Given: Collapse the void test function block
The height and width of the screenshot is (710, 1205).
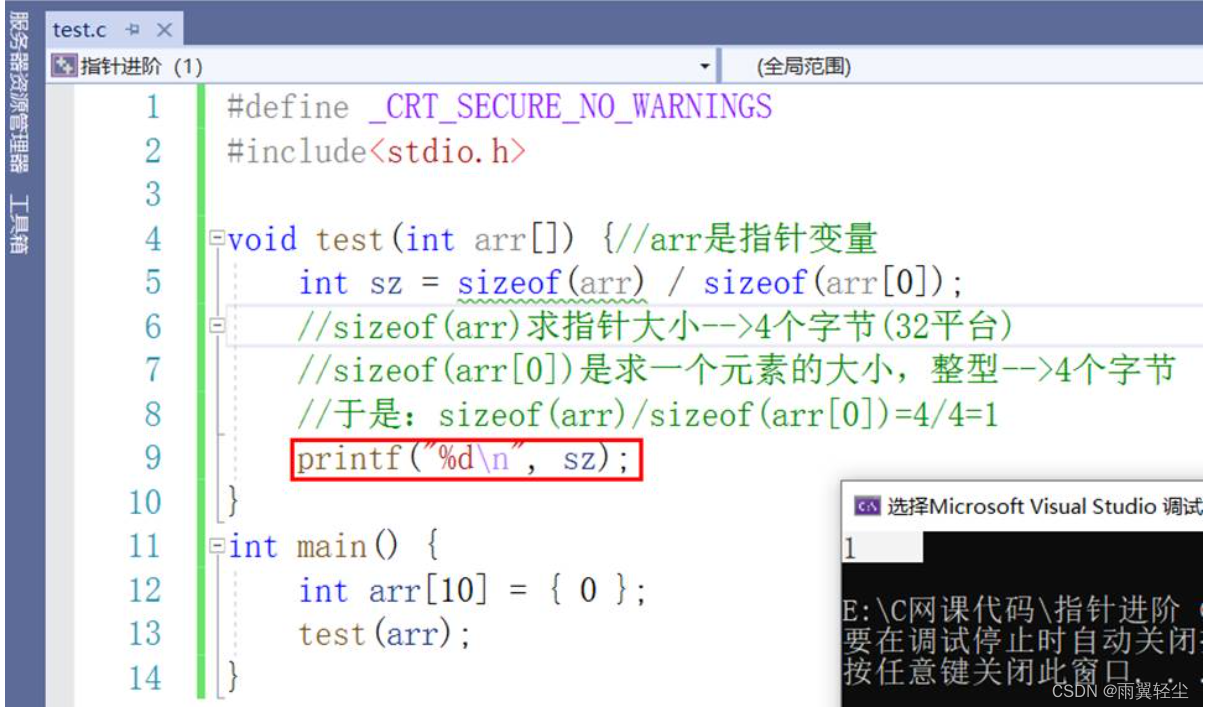Looking at the screenshot, I should (217, 240).
